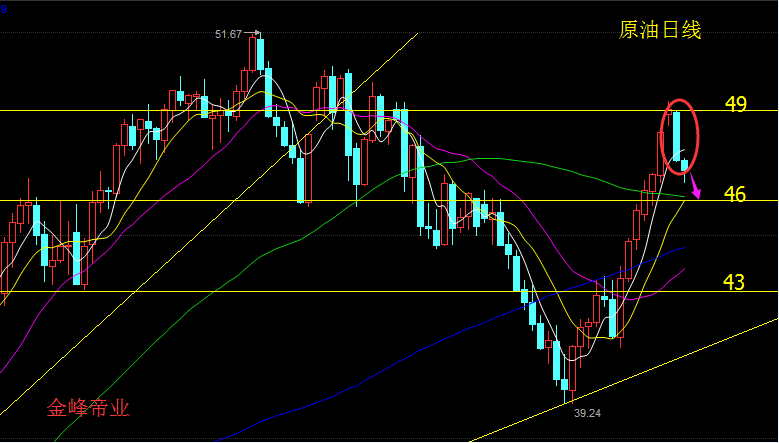The width and height of the screenshot is (779, 443).
Task: Select the rising yellow trendline at bottom right
Action: [650, 369]
